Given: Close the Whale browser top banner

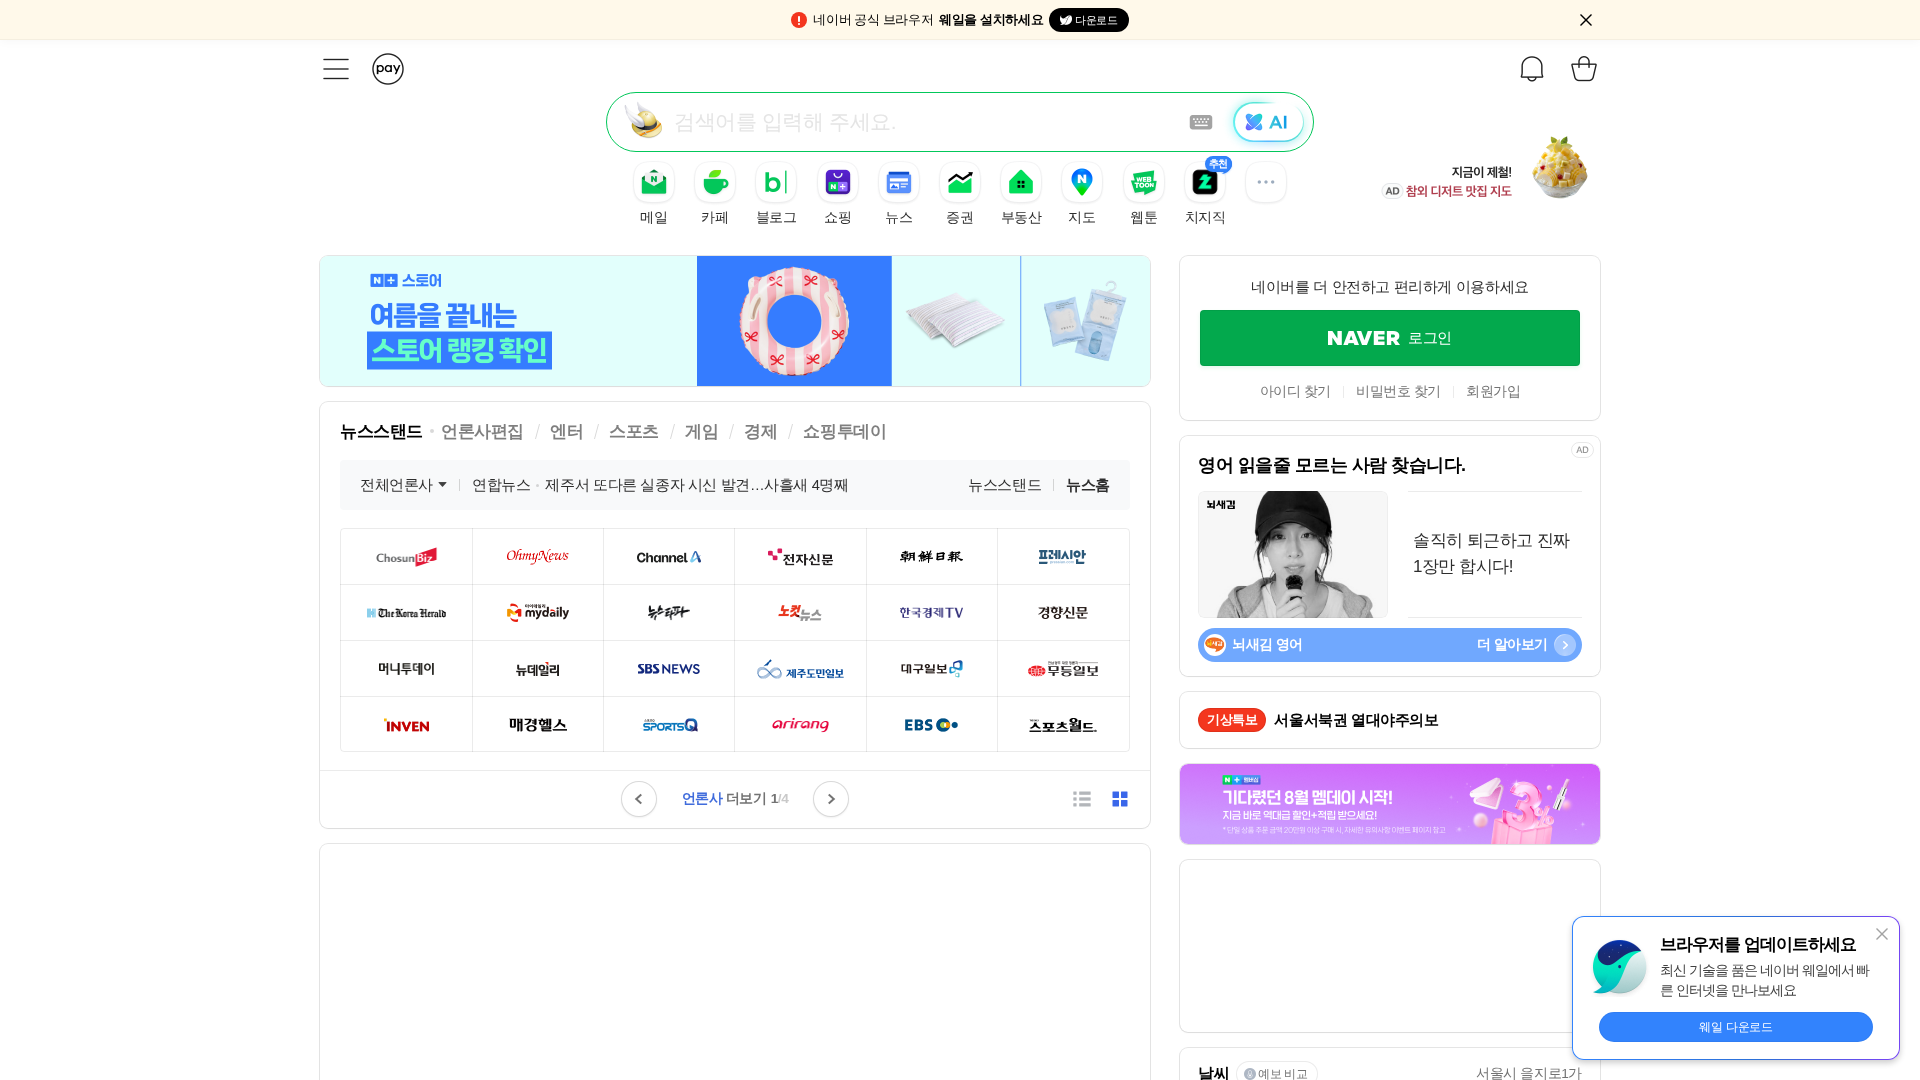Looking at the screenshot, I should tap(1586, 20).
